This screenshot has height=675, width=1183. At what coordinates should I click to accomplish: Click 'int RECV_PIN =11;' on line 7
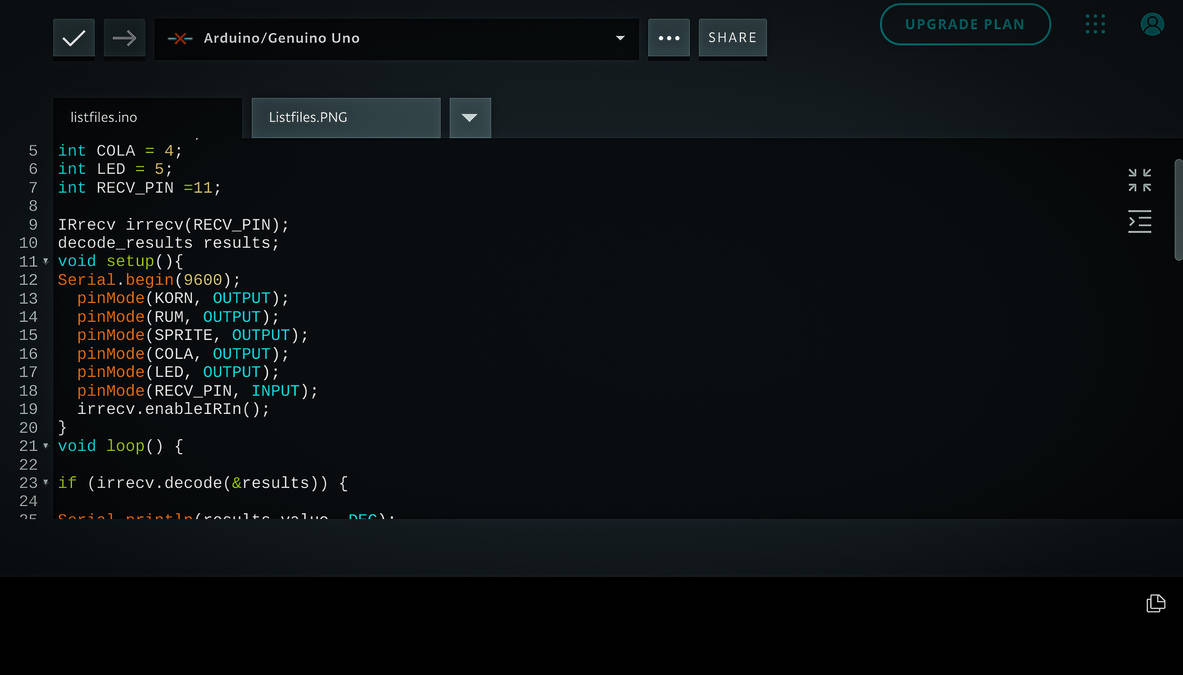coord(140,188)
